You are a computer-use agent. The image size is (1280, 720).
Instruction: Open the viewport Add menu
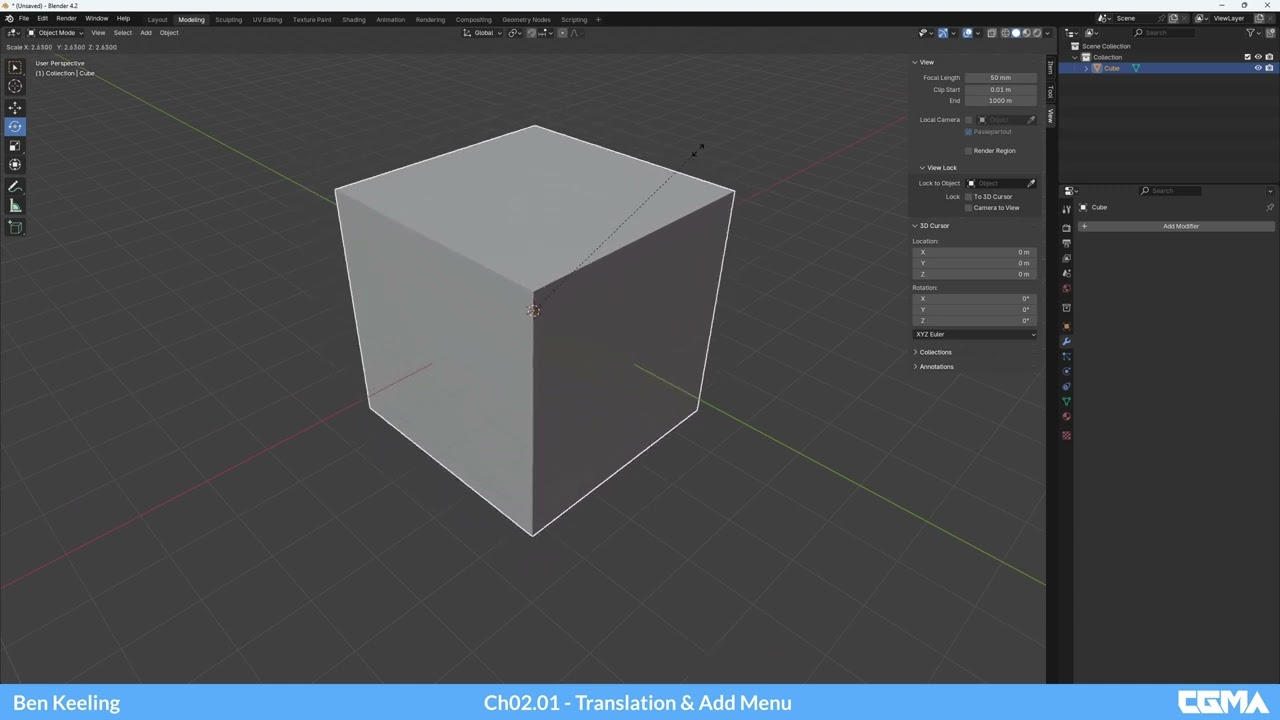pyautogui.click(x=146, y=33)
